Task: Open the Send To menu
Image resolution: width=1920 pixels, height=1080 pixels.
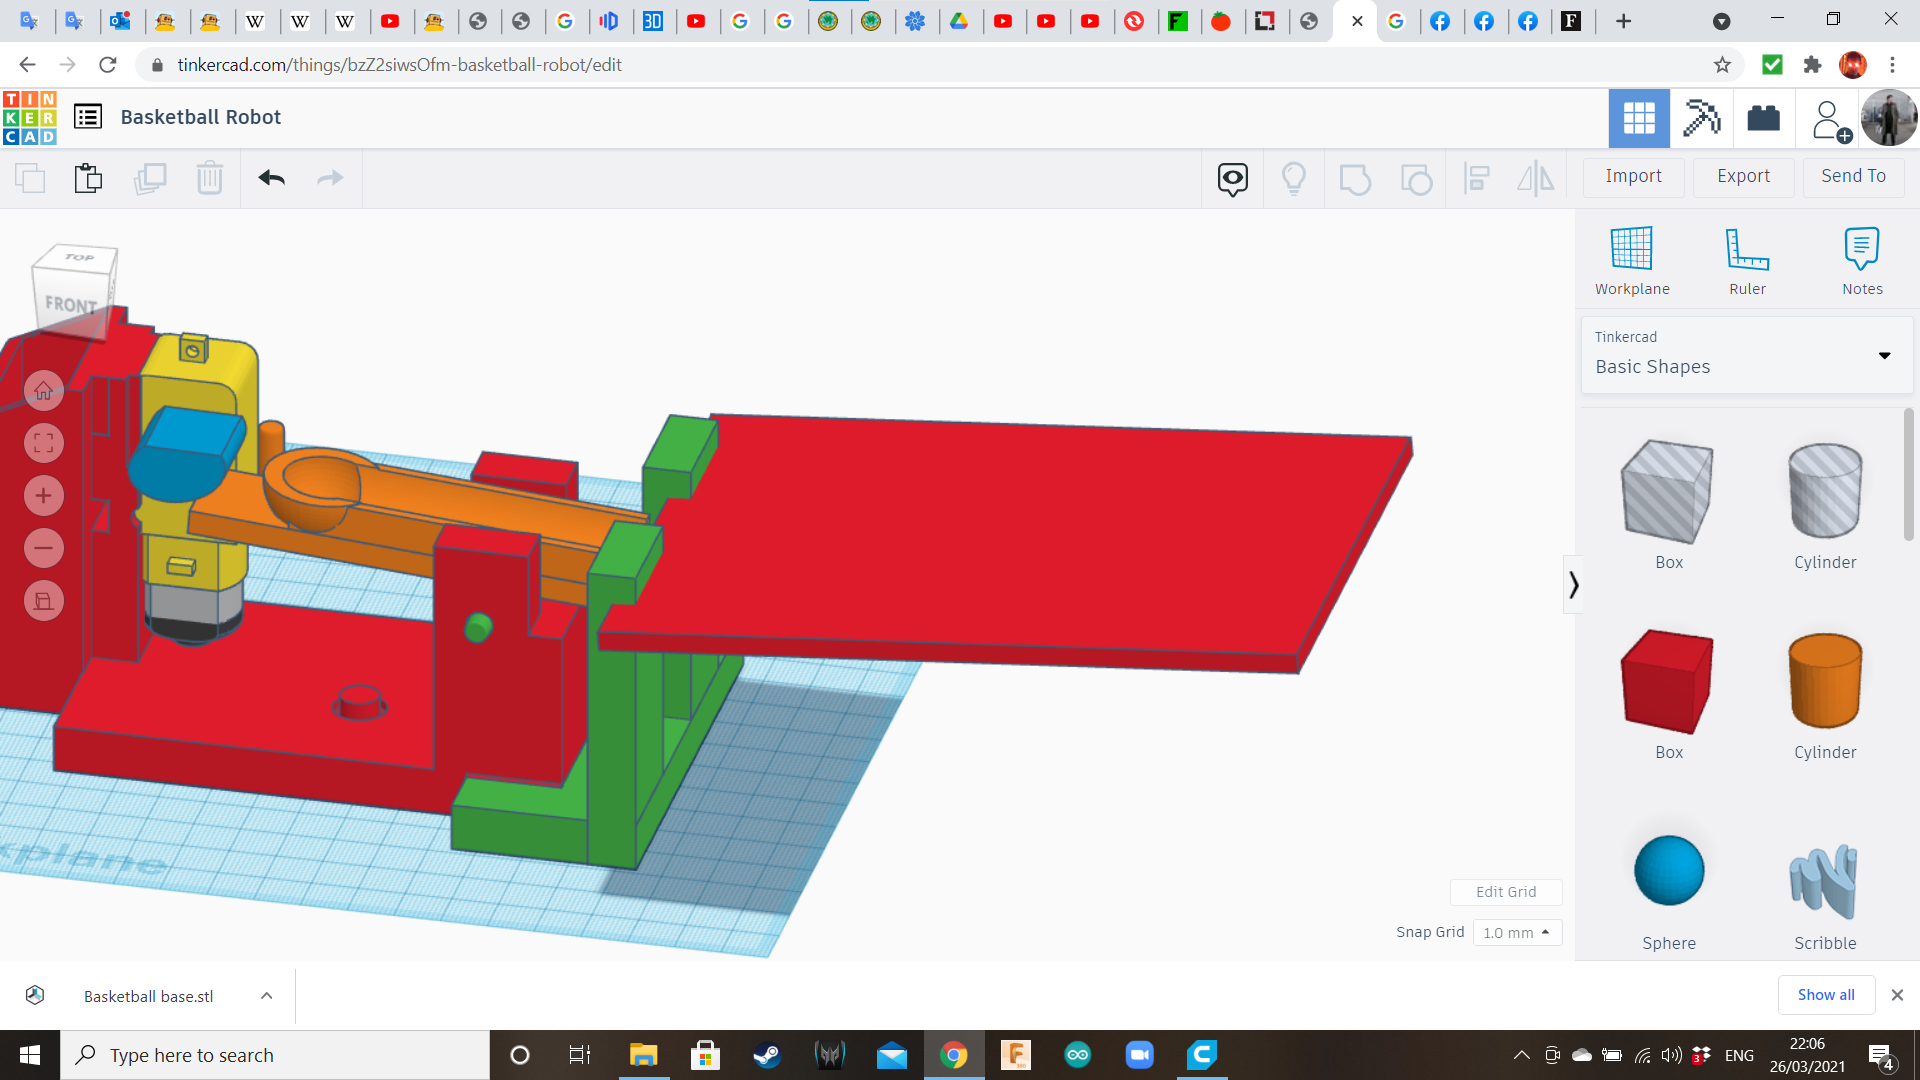Action: click(1853, 176)
